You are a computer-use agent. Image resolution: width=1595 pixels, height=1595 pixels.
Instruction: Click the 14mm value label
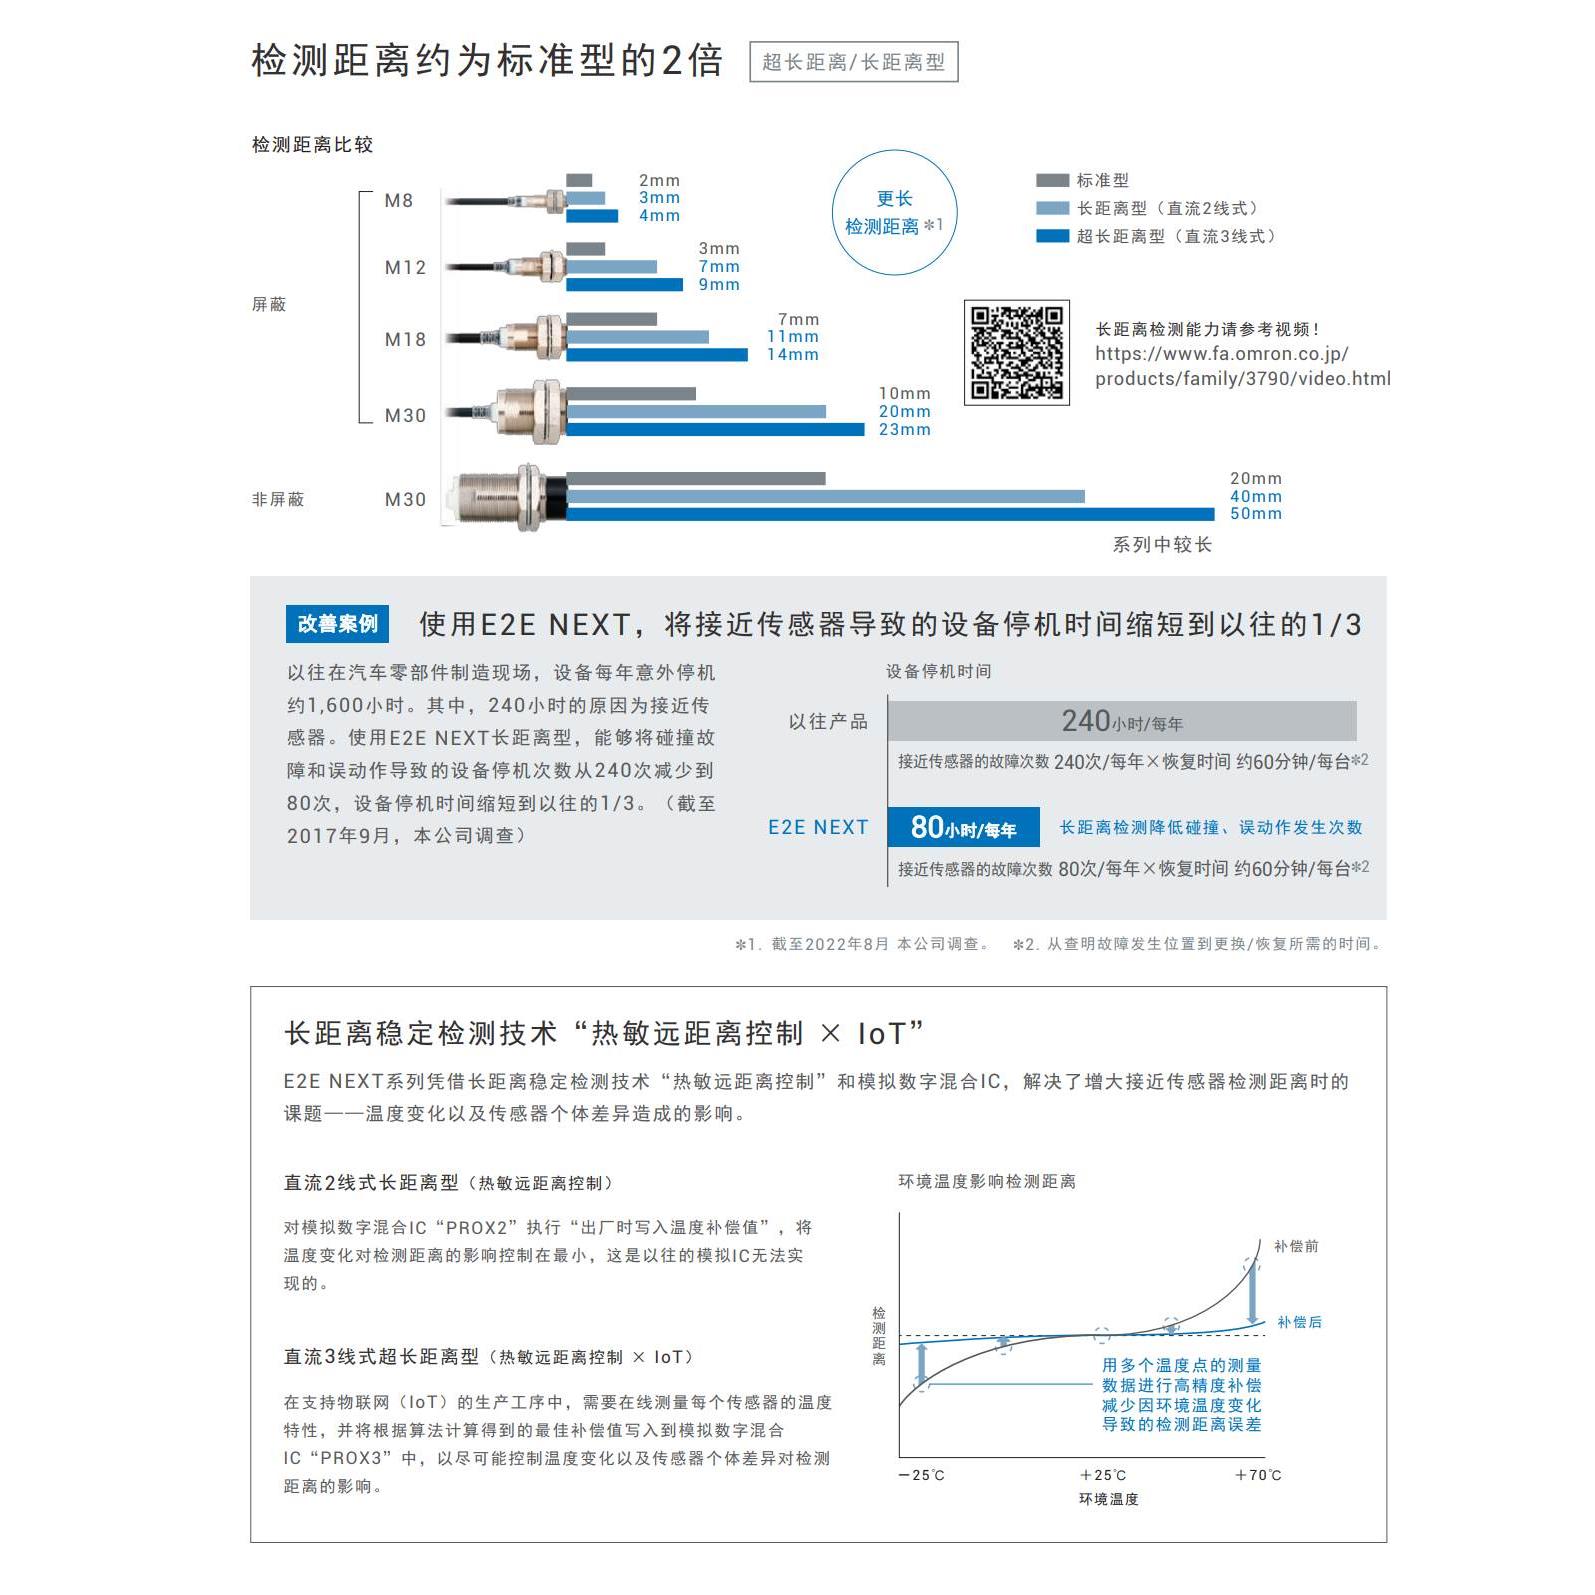click(793, 355)
